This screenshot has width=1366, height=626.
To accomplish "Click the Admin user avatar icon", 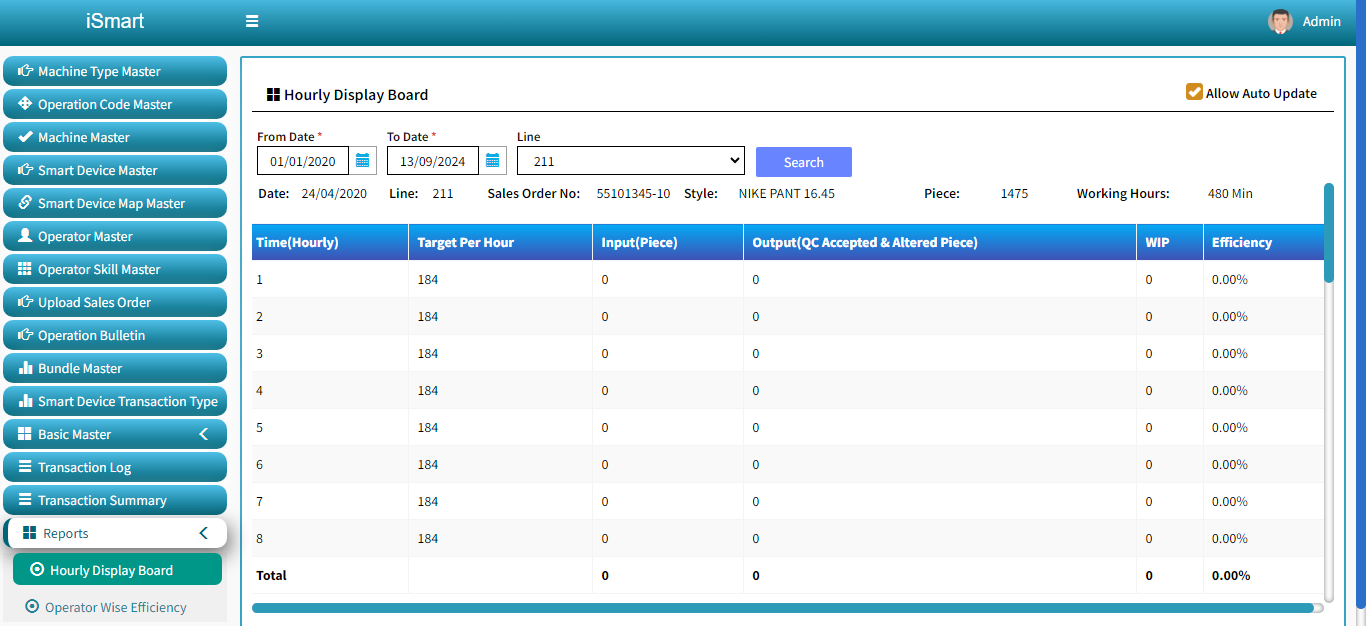I will [1280, 21].
